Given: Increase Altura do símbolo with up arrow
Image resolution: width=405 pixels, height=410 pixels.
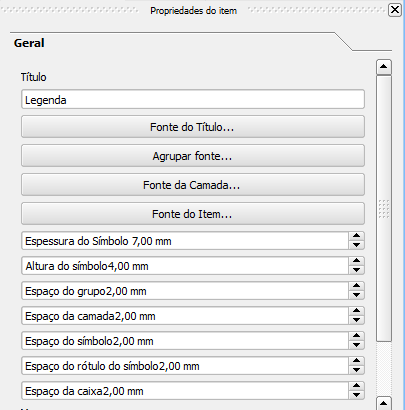Looking at the screenshot, I should click(x=356, y=261).
